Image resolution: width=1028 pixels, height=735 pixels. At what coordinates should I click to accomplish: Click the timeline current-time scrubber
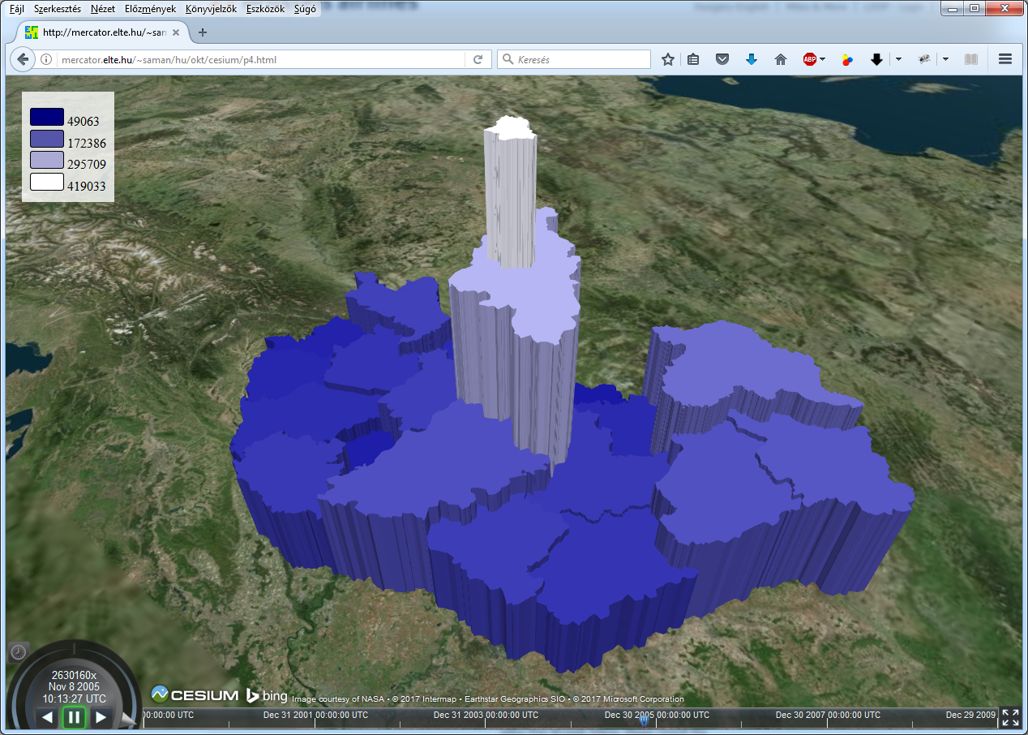point(644,720)
